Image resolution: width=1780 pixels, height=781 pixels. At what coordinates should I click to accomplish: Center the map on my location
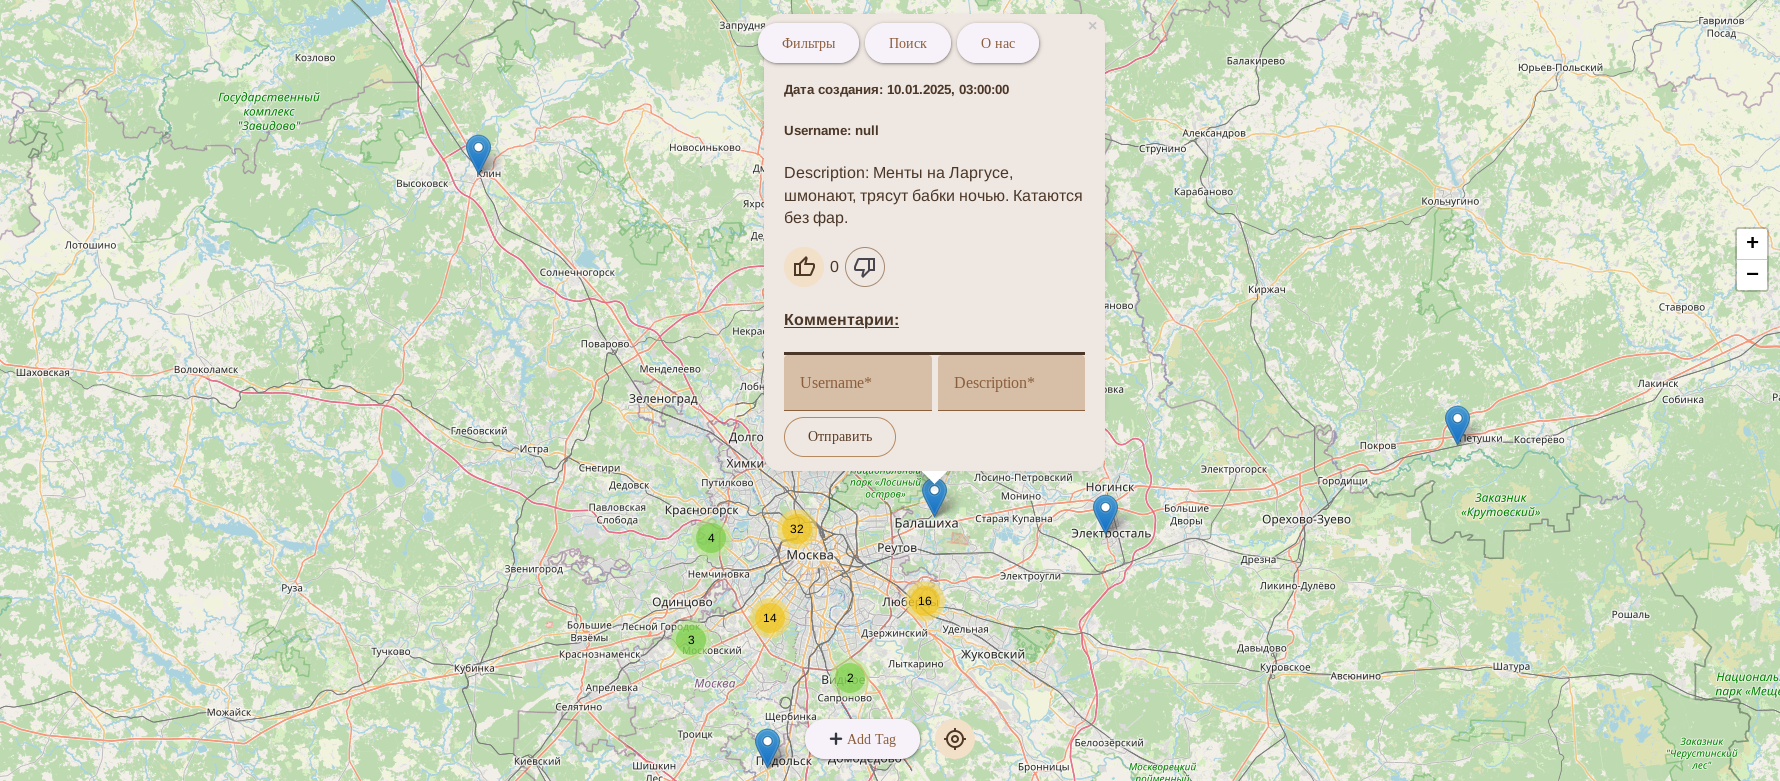click(x=955, y=739)
